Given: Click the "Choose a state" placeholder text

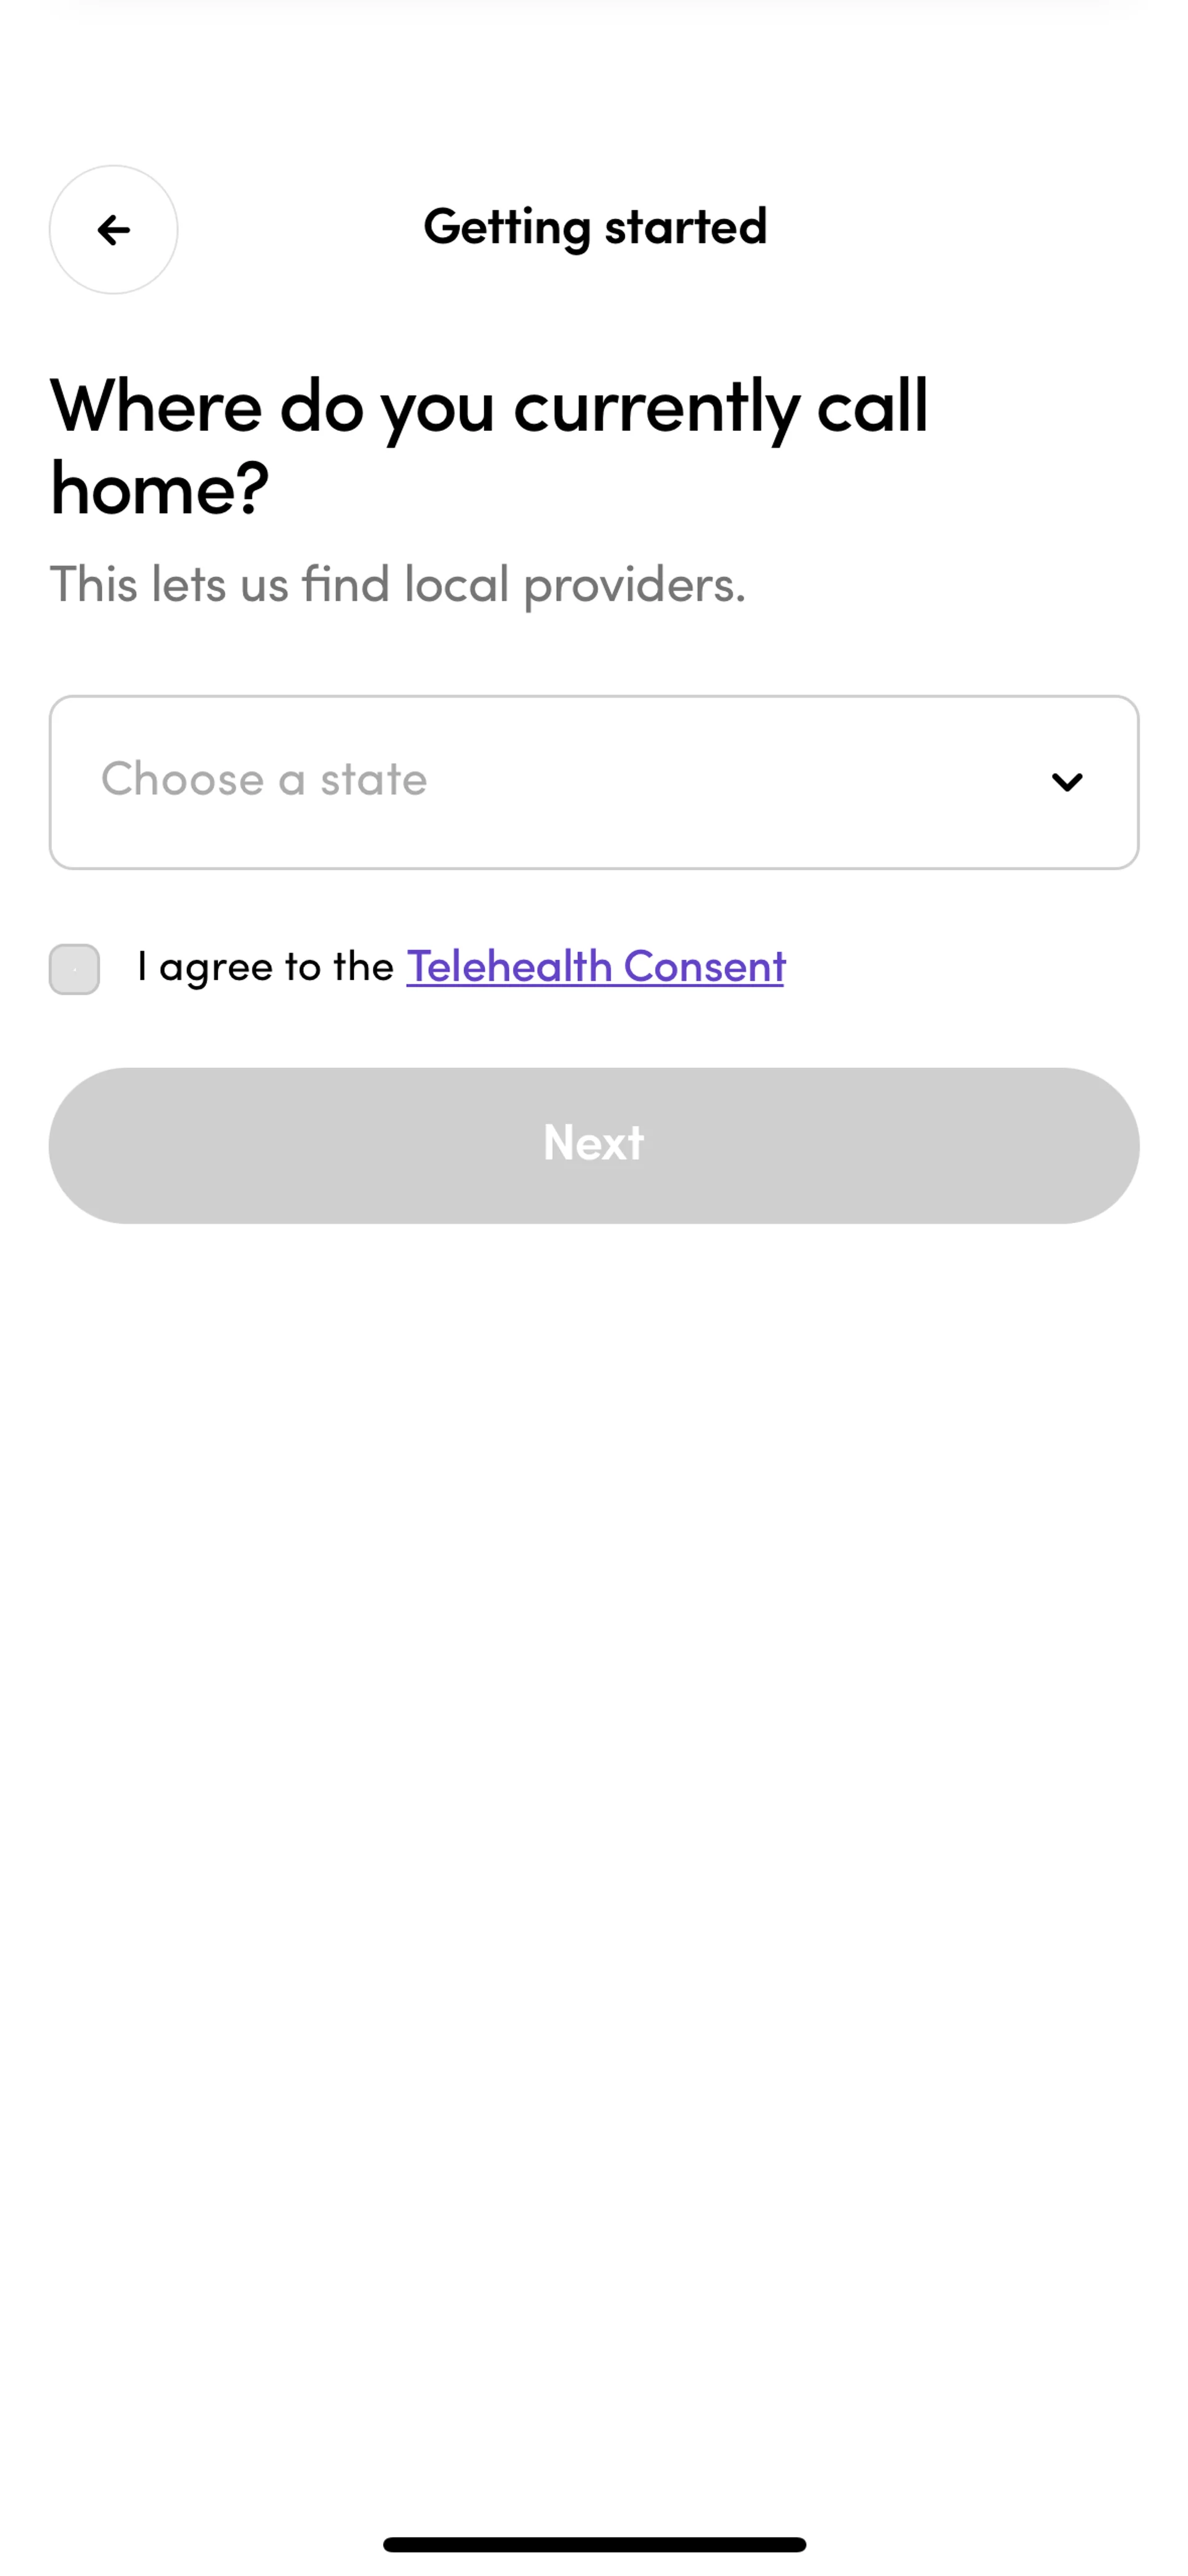Looking at the screenshot, I should point(264,779).
